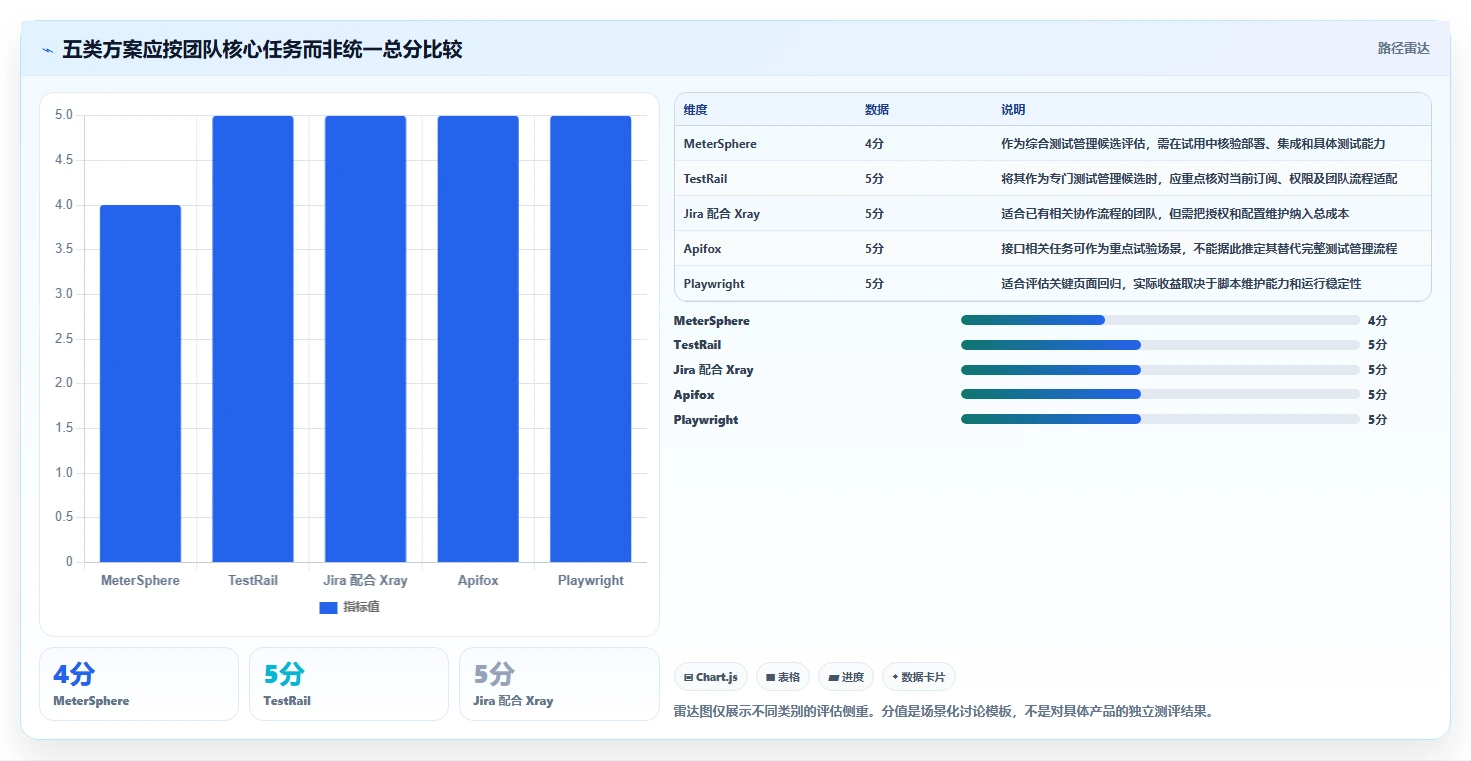Click the Apifox progress bar

pyautogui.click(x=1160, y=395)
